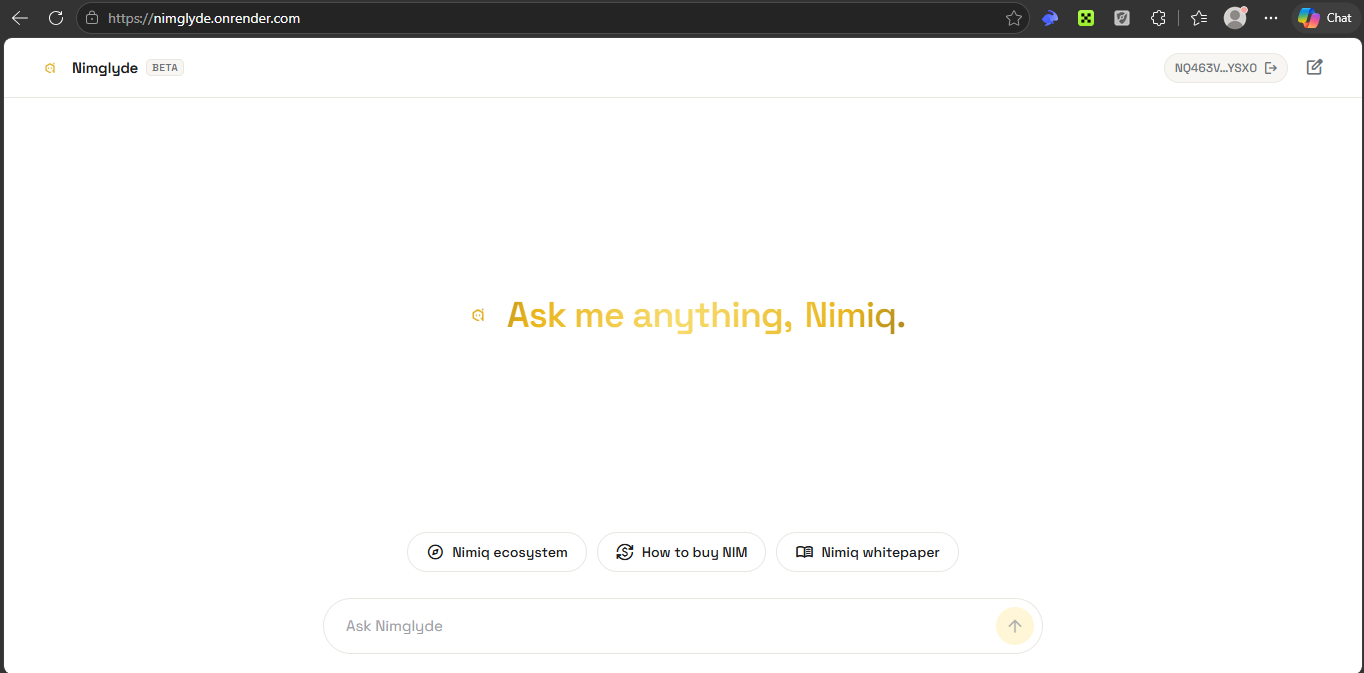Click the open book icon in Nimiq whitepaper
This screenshot has height=673, width=1364.
pyautogui.click(x=804, y=552)
